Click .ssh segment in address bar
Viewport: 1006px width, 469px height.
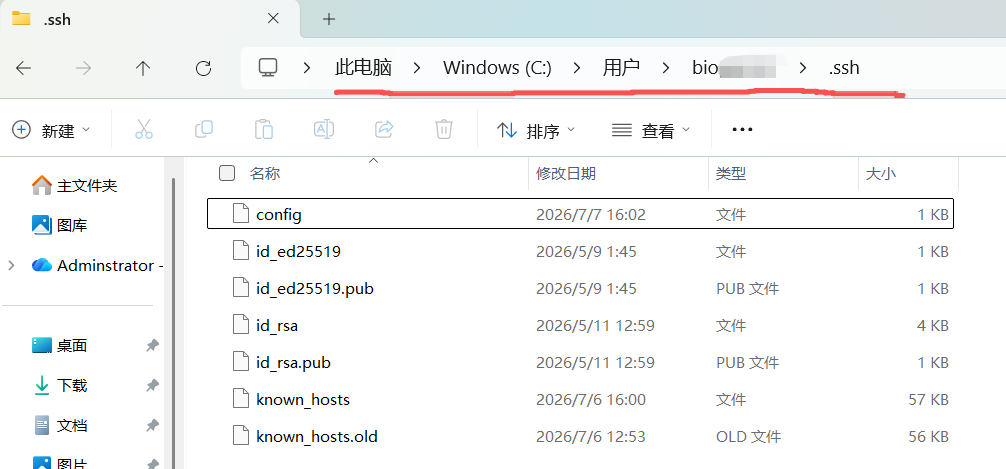tap(844, 67)
